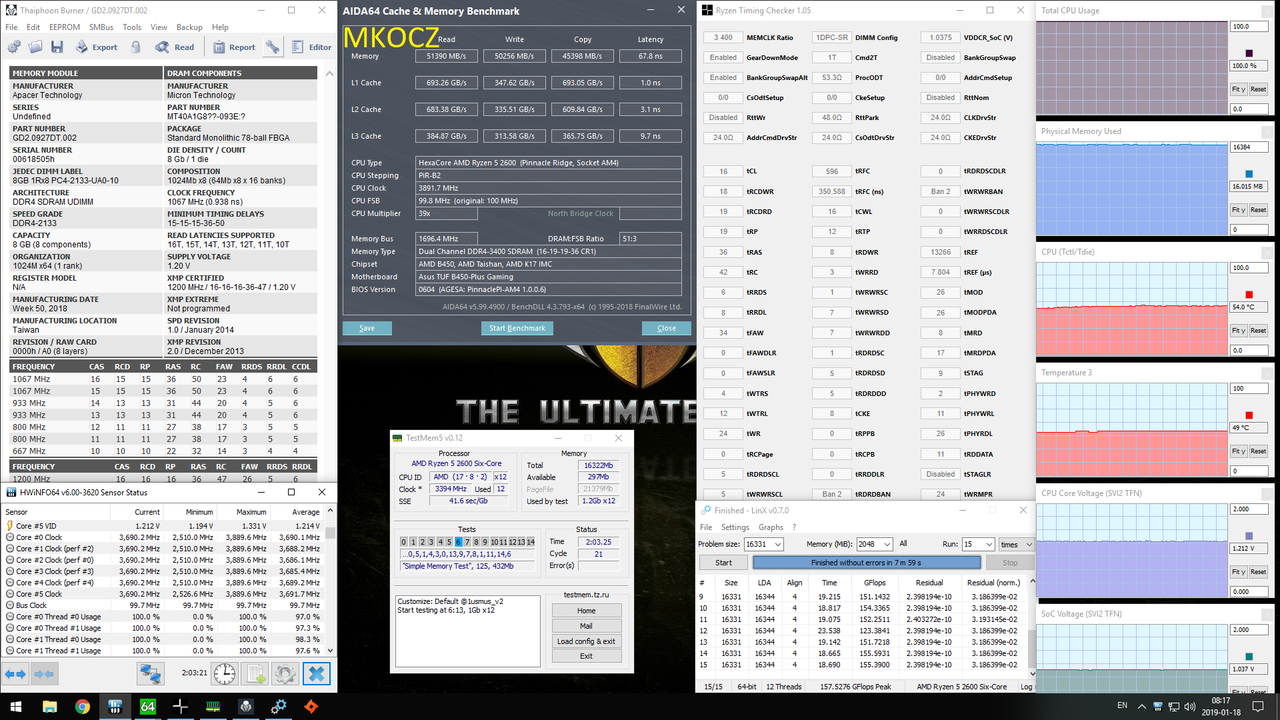Click HWiNFO sensor list scrollbar down arrow
Viewport: 1280px width, 720px height.
click(x=331, y=650)
